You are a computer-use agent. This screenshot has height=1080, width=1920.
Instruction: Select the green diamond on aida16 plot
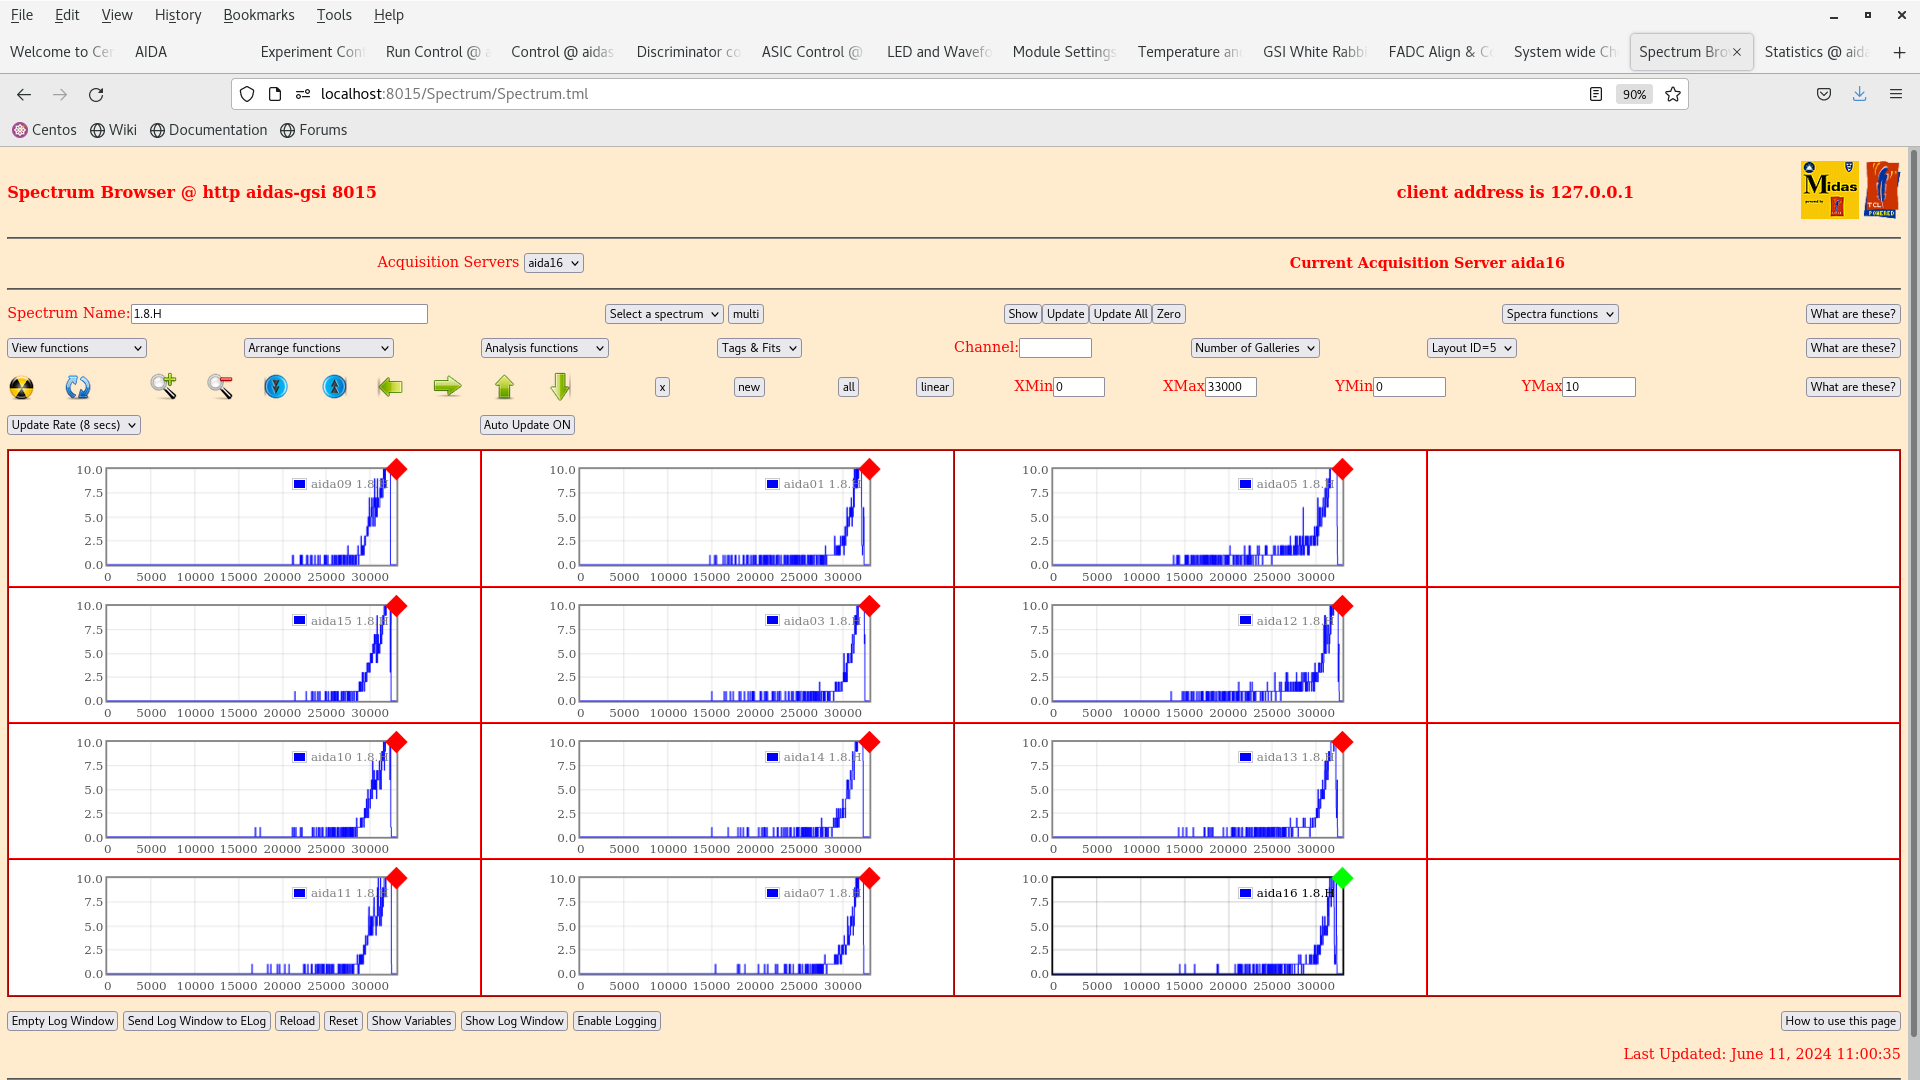coord(1342,878)
